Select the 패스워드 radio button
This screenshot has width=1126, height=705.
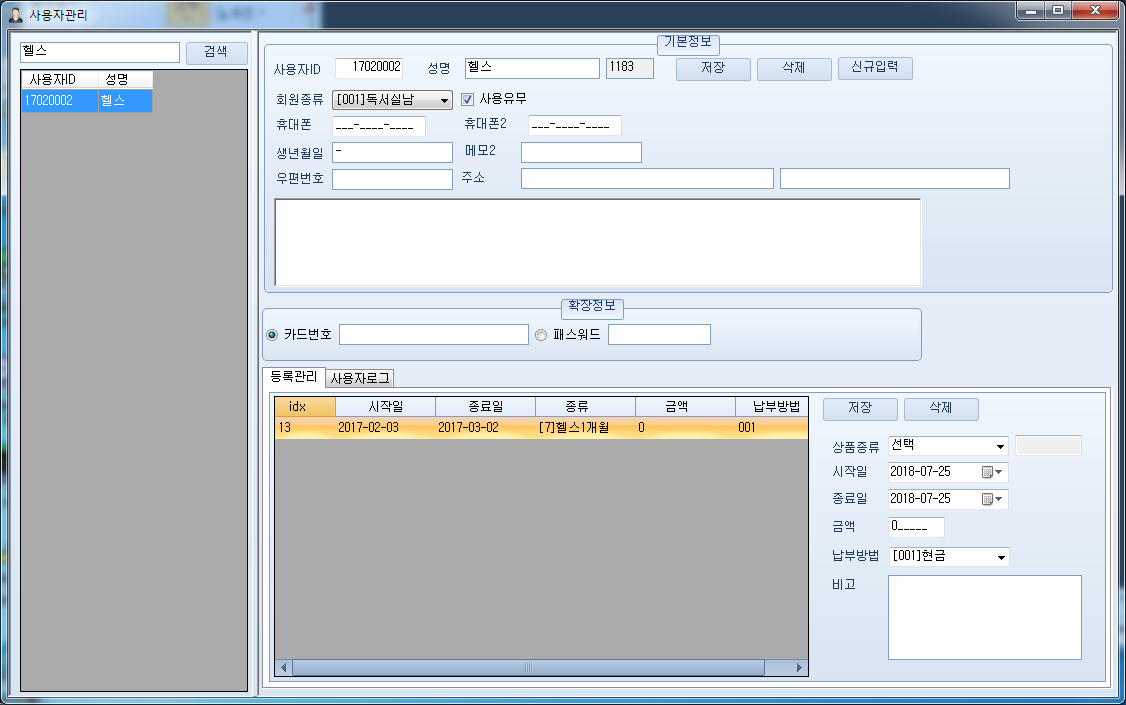pos(541,334)
